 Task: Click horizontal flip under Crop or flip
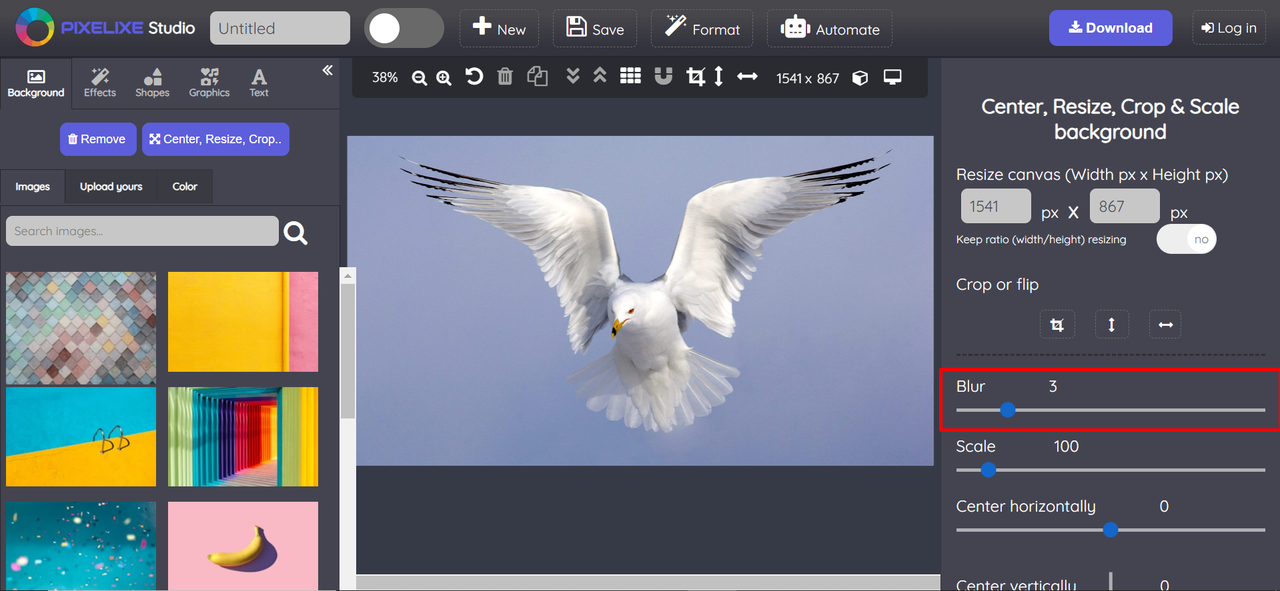pyautogui.click(x=1165, y=324)
